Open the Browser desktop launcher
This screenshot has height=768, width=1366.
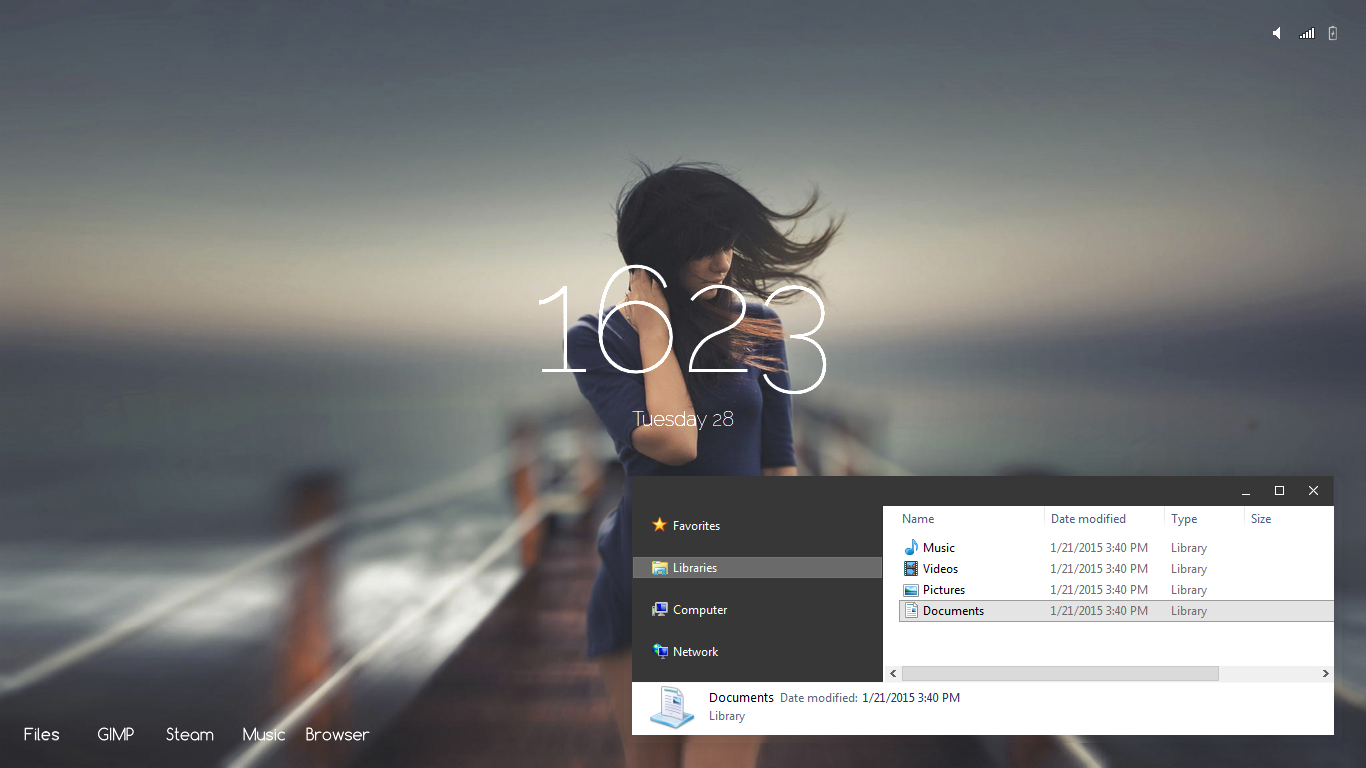pyautogui.click(x=338, y=734)
